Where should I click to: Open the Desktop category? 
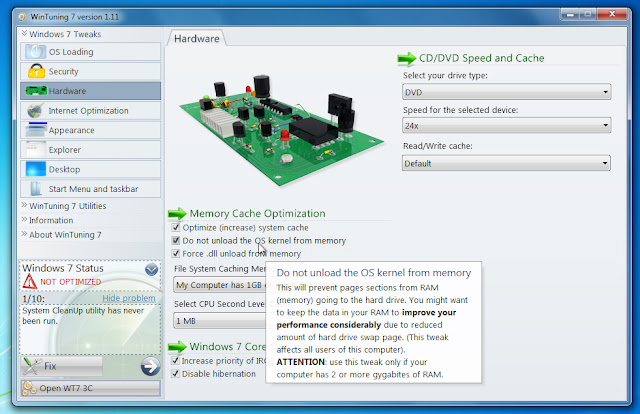[x=90, y=169]
